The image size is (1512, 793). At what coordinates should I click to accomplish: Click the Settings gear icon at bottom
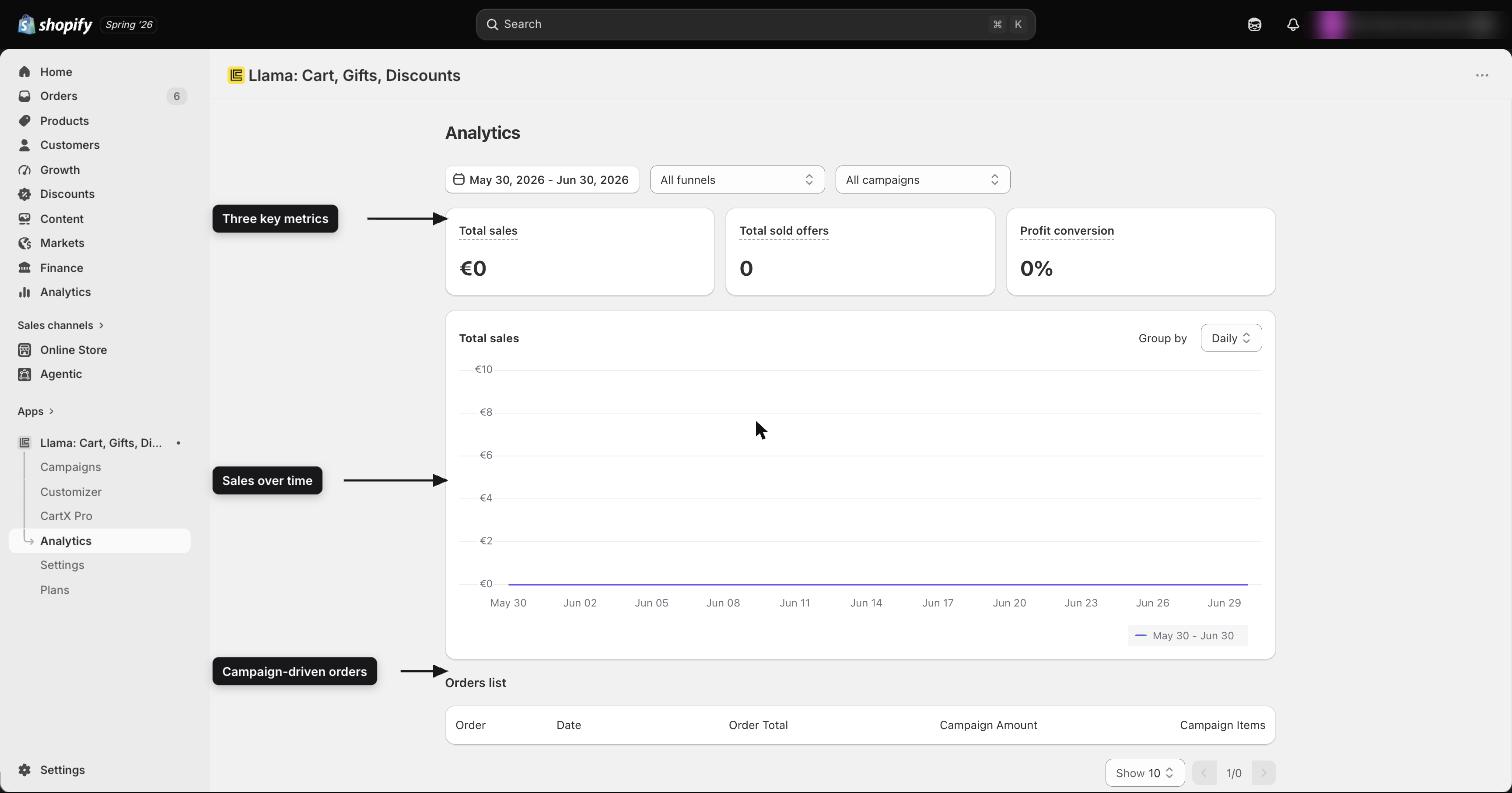[25, 770]
